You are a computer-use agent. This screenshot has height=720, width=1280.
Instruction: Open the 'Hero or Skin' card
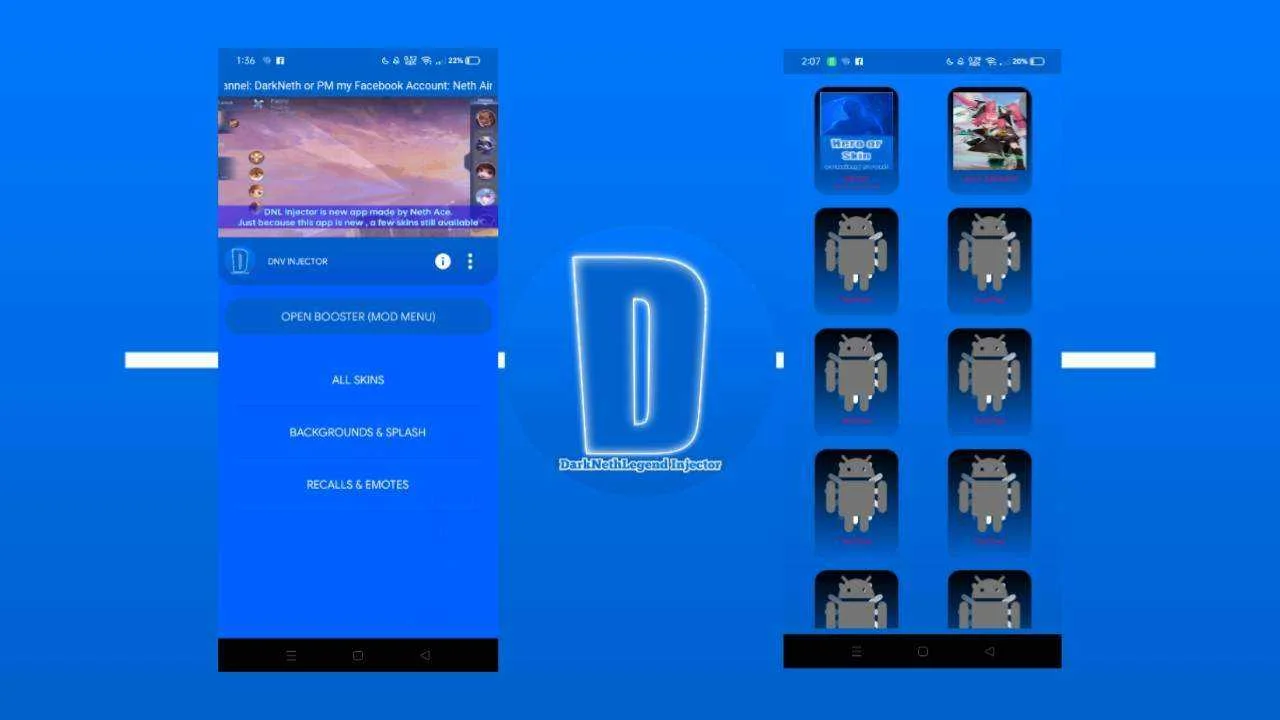coord(856,139)
